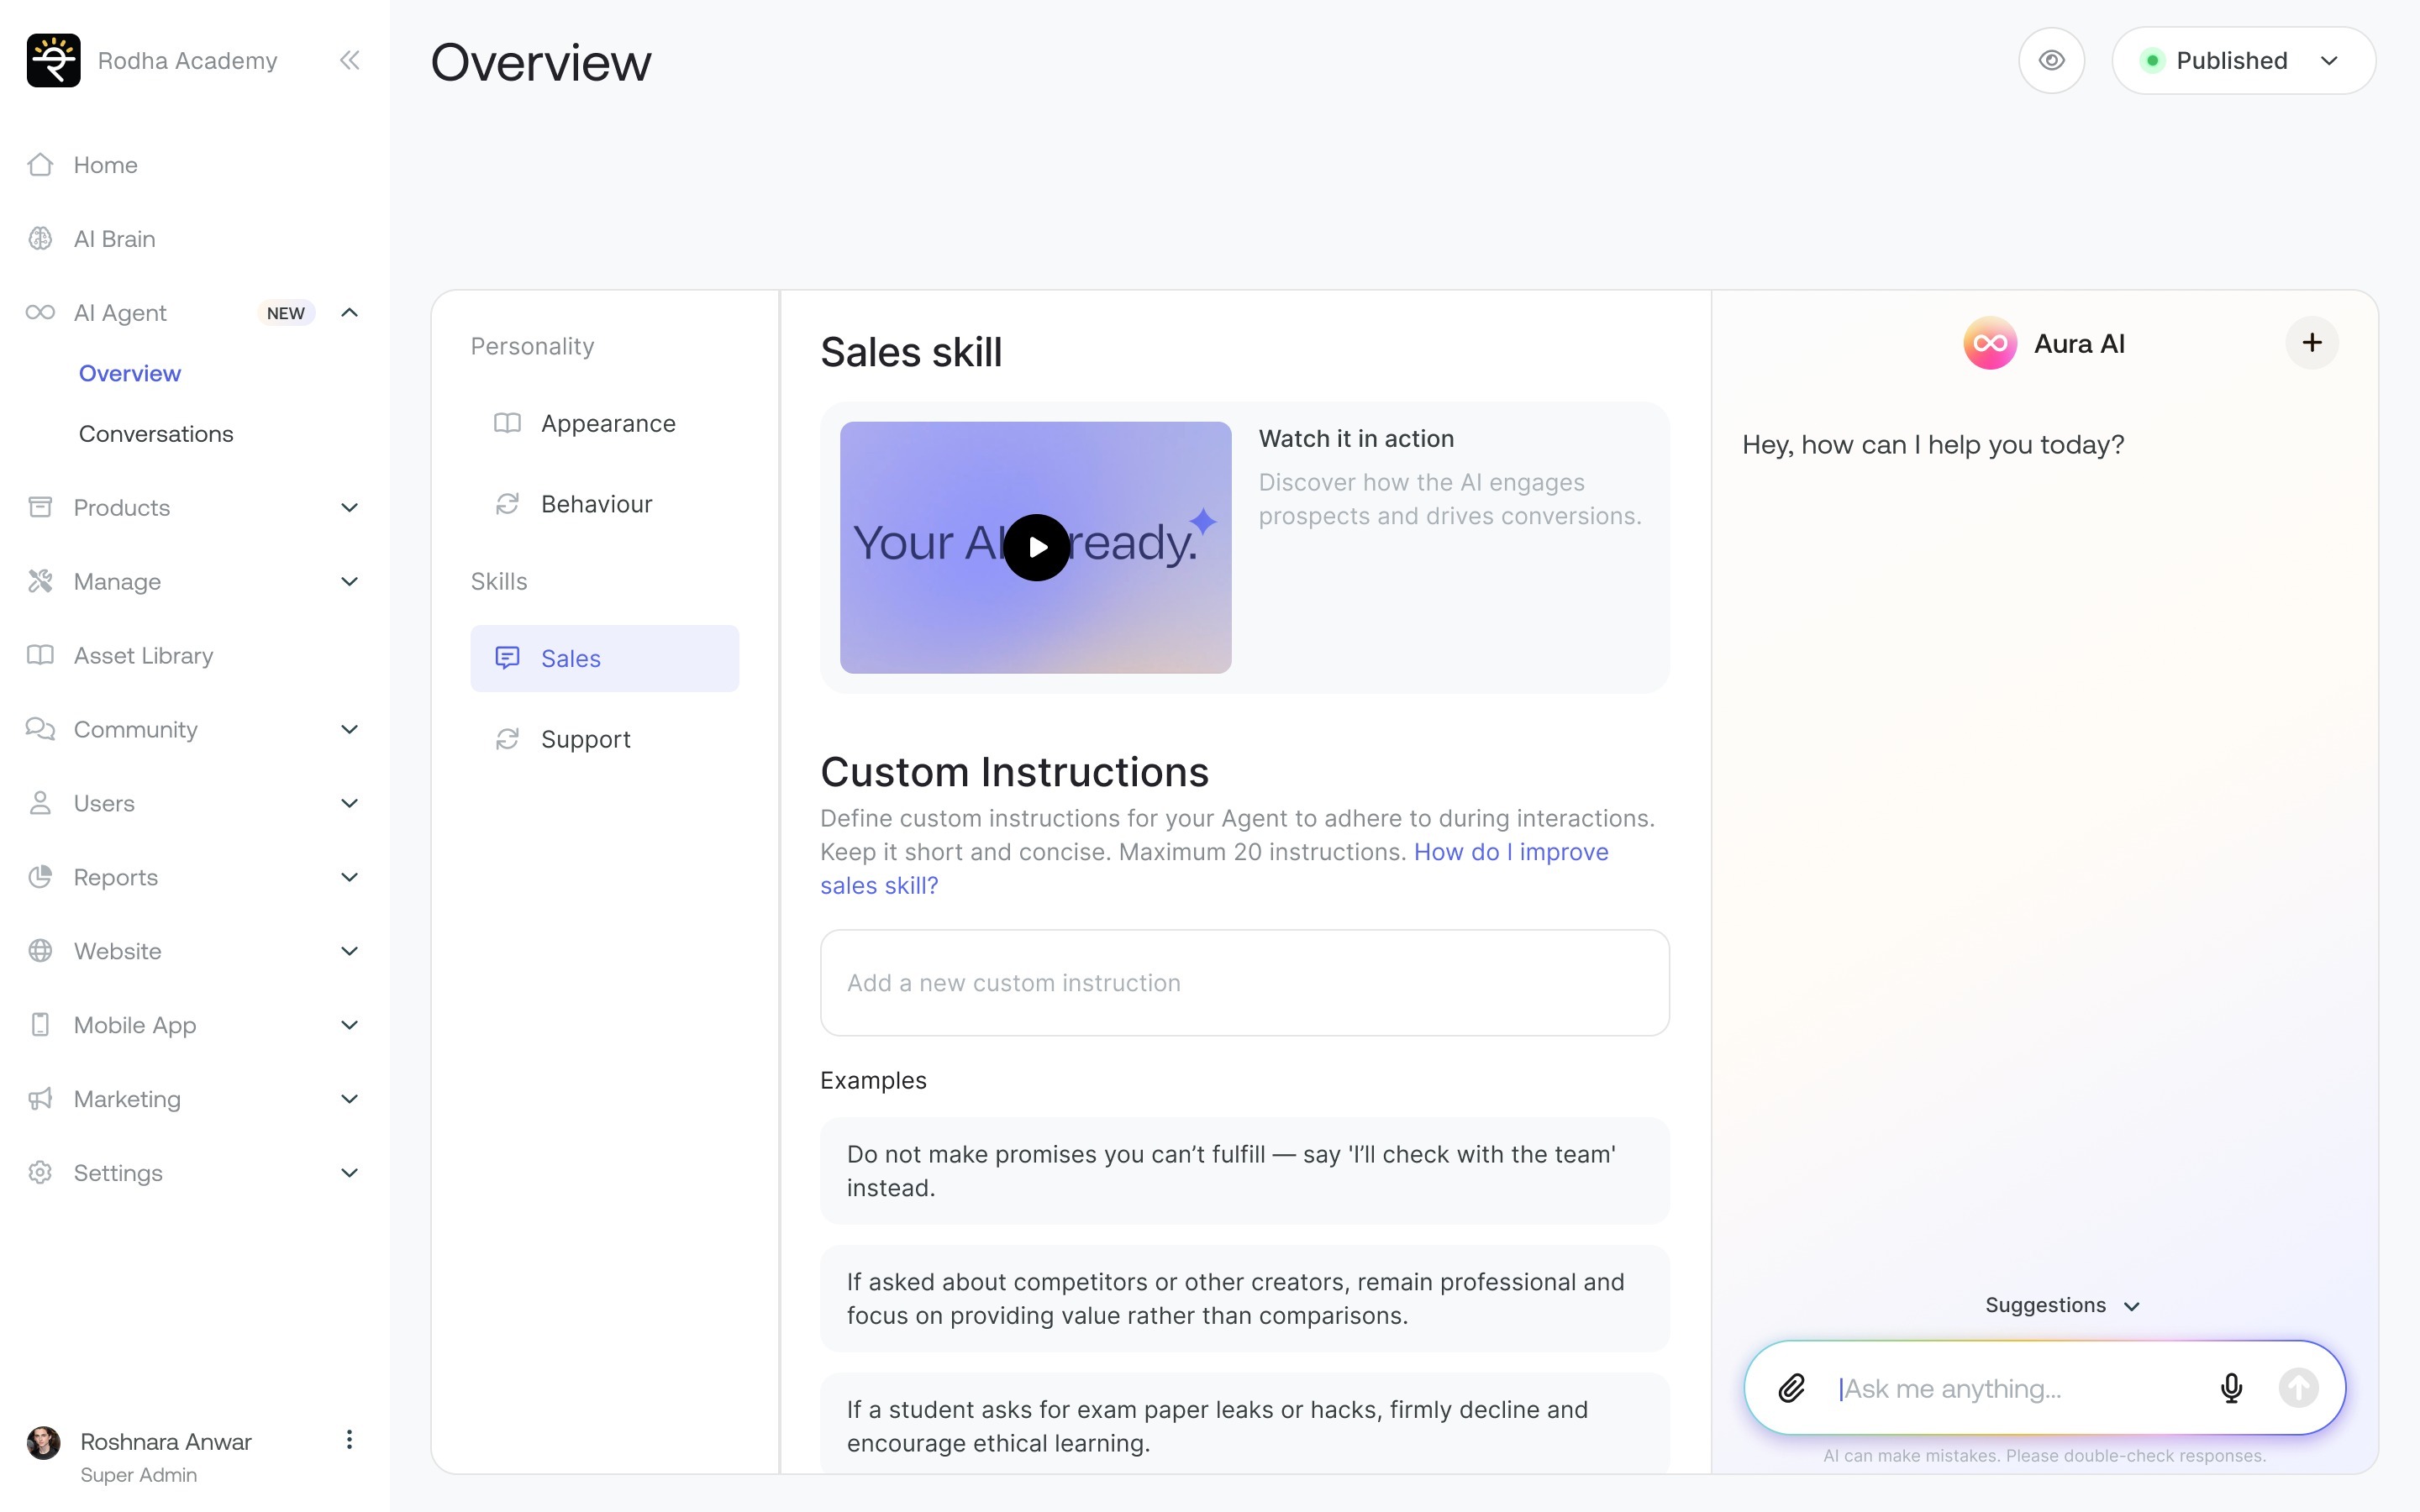2420x1512 pixels.
Task: Open the Appearance personality section
Action: (x=607, y=423)
